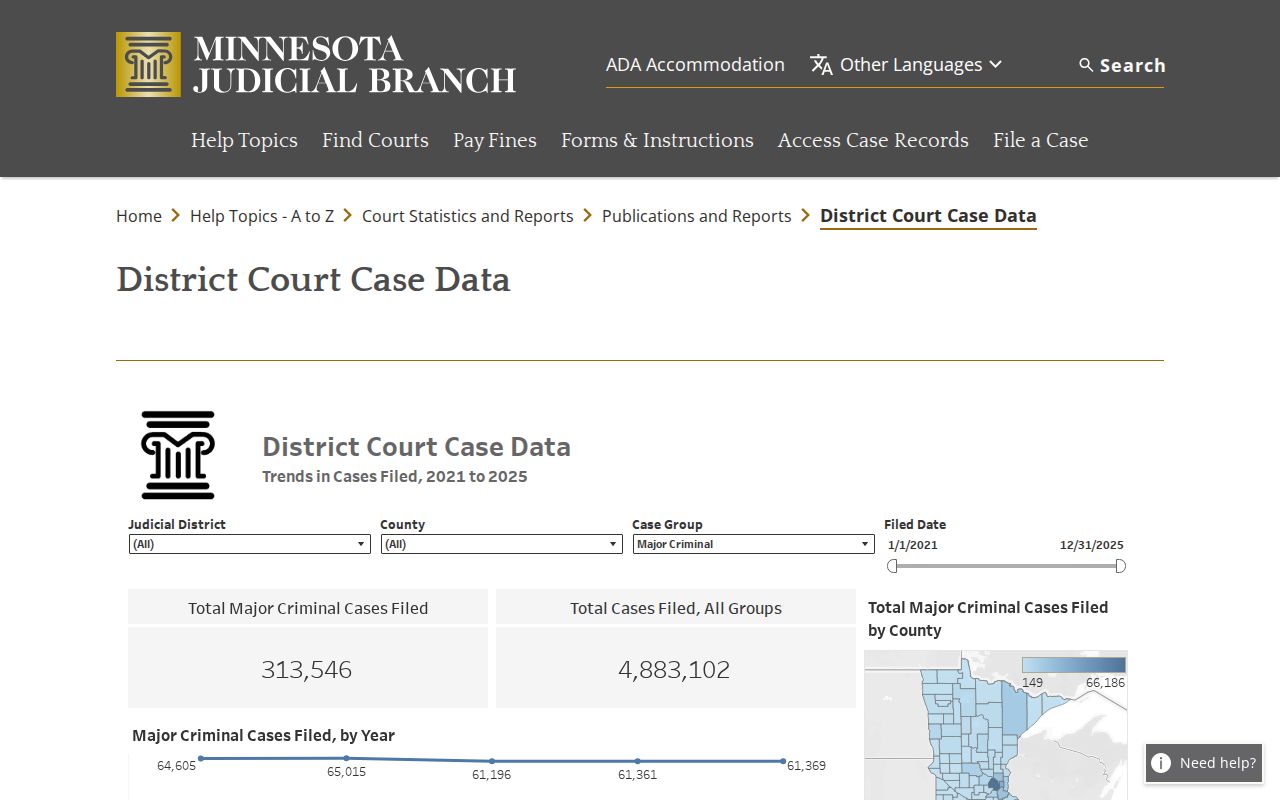Click the 61,196 data point label
The width and height of the screenshot is (1280, 800).
click(491, 775)
